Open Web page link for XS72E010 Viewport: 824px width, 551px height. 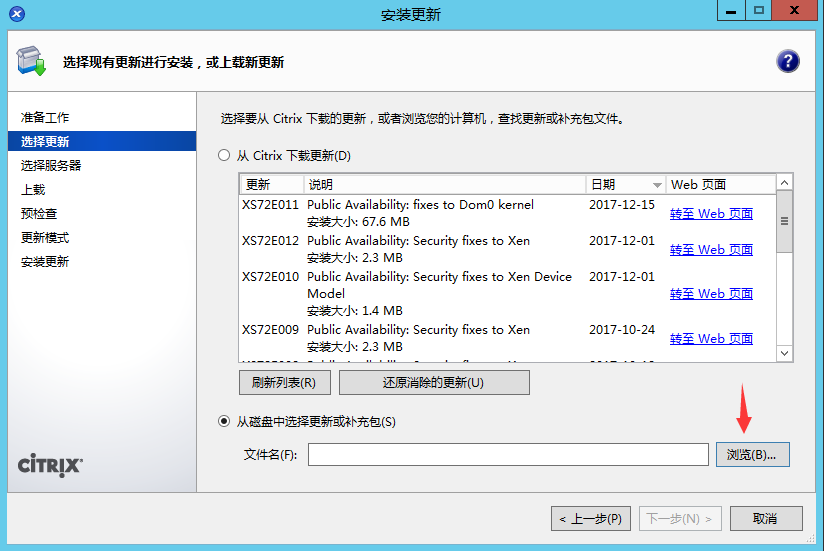(x=711, y=293)
